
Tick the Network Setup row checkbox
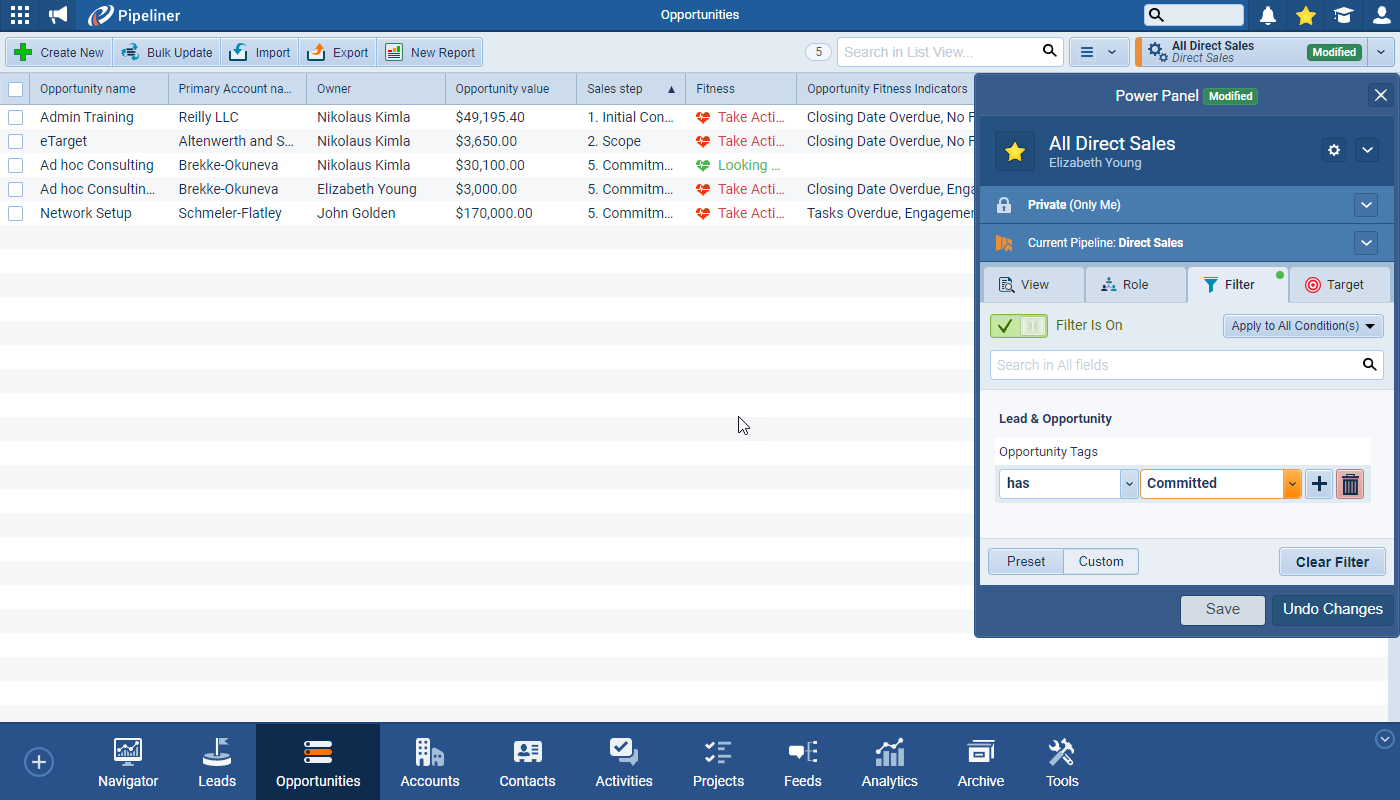click(x=15, y=213)
